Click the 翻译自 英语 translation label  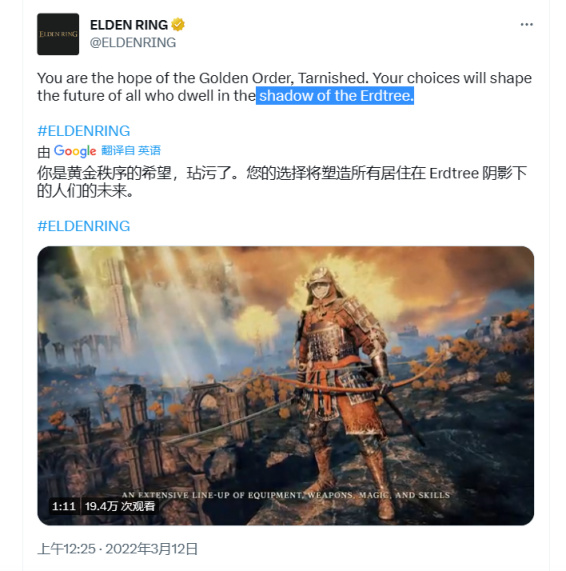[131, 150]
